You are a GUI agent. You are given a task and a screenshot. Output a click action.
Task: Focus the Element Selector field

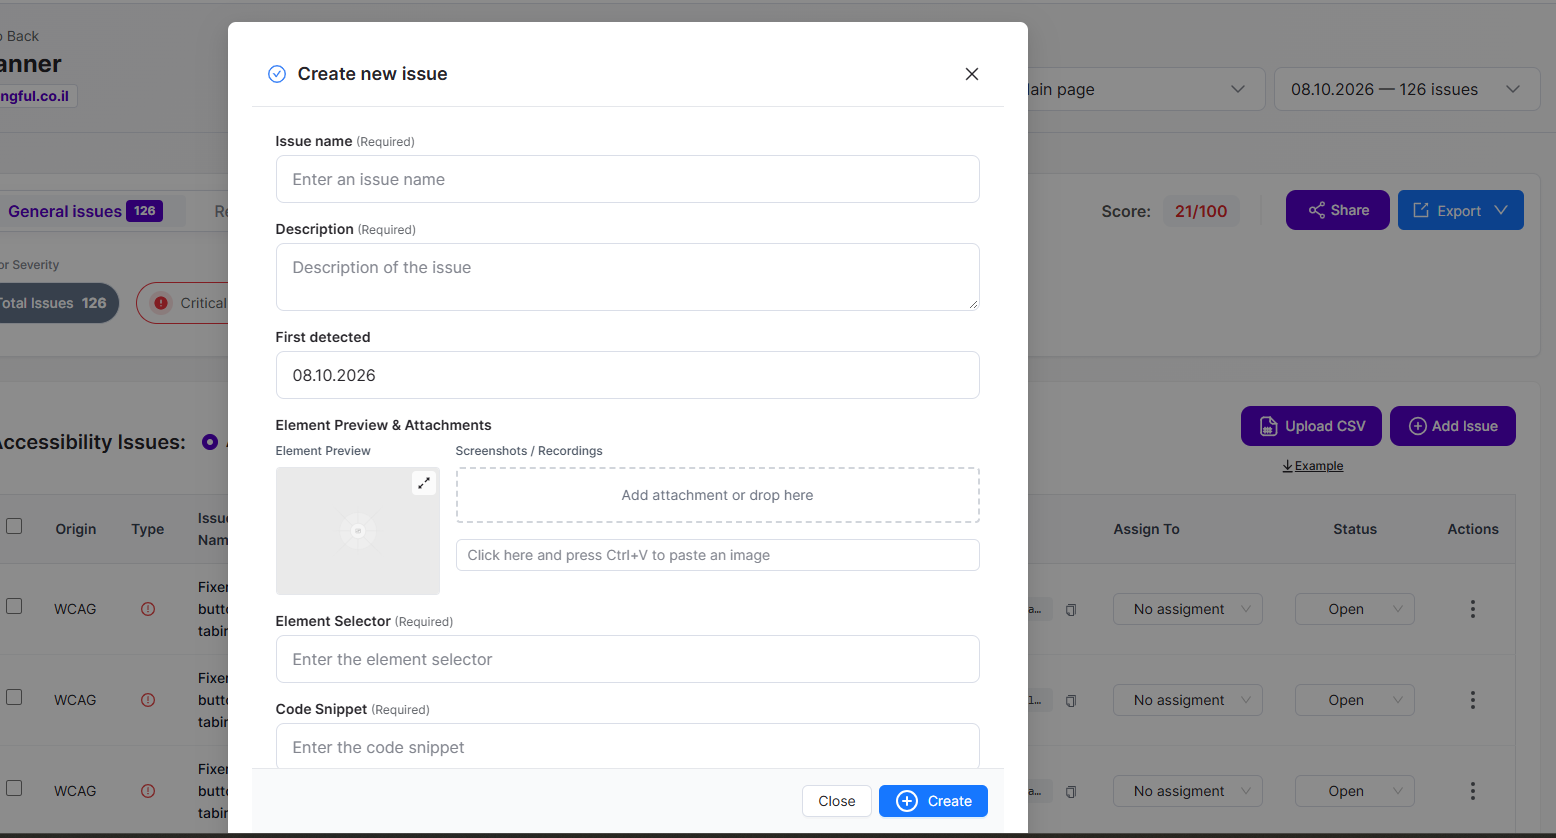click(x=628, y=659)
